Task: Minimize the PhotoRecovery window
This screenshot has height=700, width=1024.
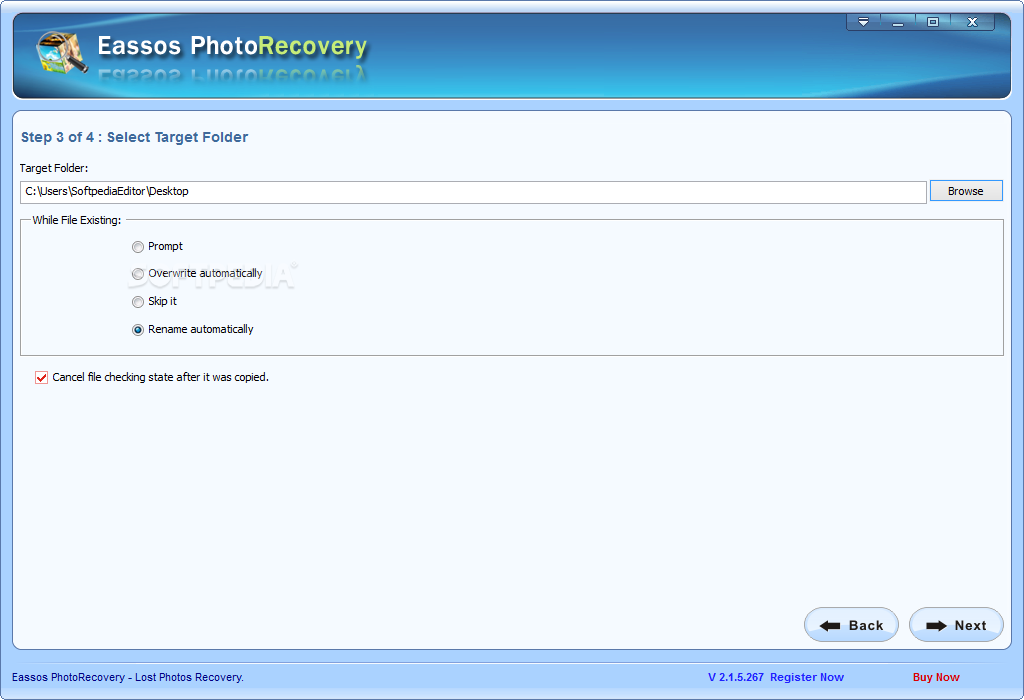Action: (898, 22)
